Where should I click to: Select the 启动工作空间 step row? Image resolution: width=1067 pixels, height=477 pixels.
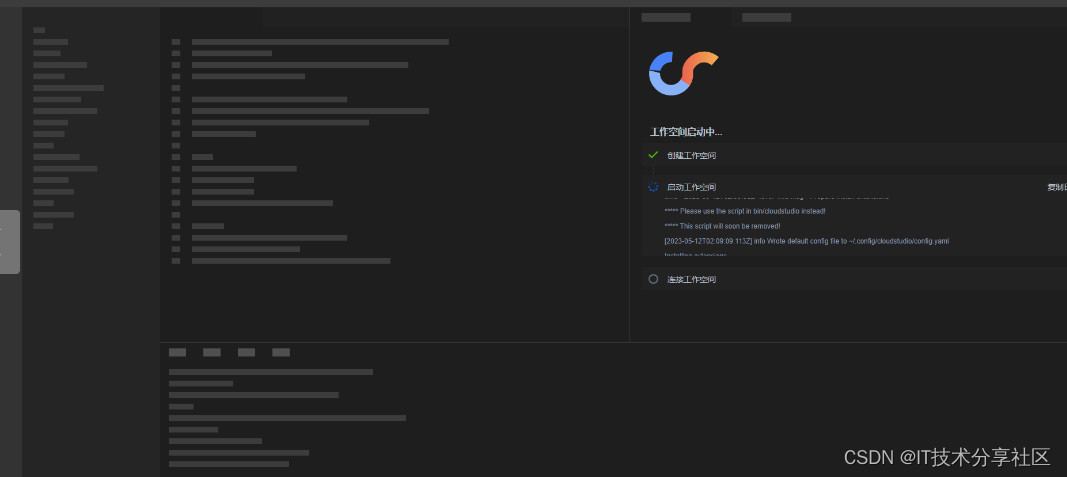[854, 187]
